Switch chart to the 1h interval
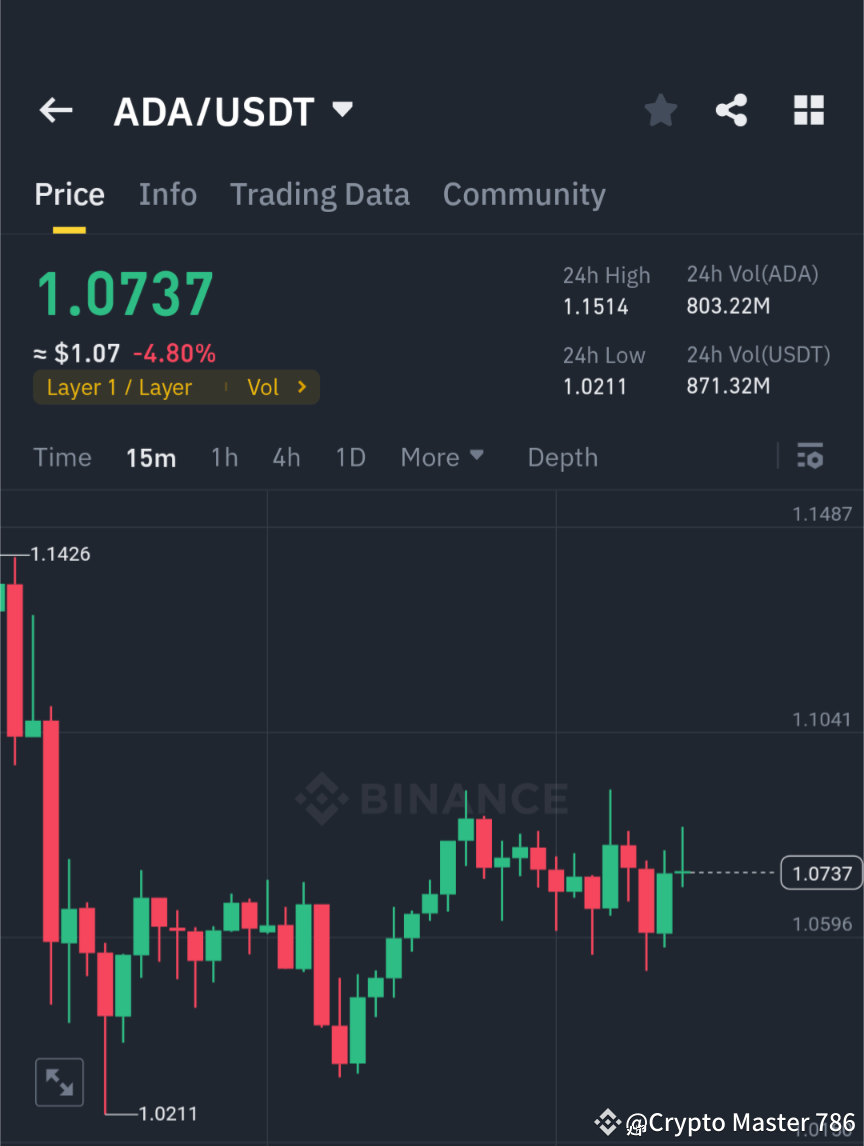This screenshot has width=864, height=1146. 224,457
